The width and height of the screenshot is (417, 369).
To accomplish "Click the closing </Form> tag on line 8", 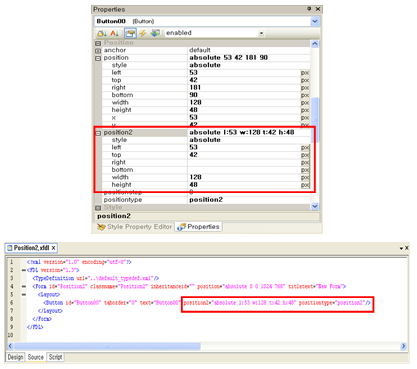I will point(42,319).
